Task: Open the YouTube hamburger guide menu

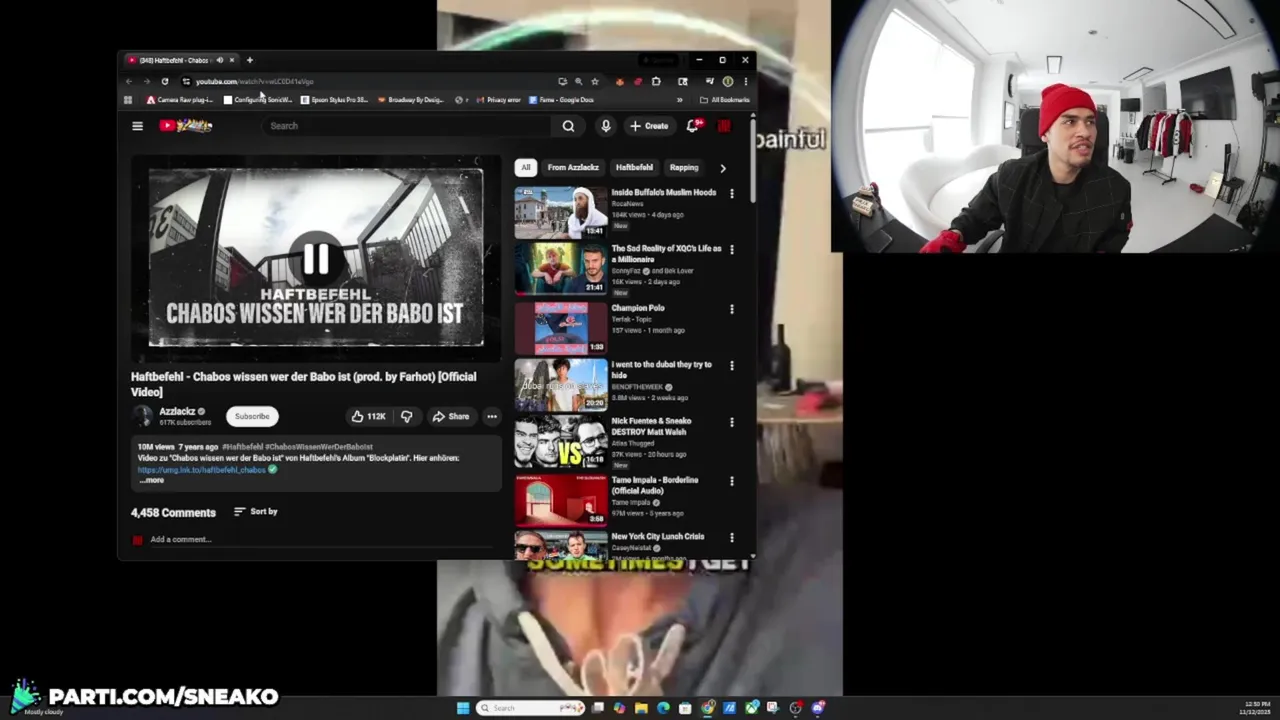Action: [x=137, y=126]
